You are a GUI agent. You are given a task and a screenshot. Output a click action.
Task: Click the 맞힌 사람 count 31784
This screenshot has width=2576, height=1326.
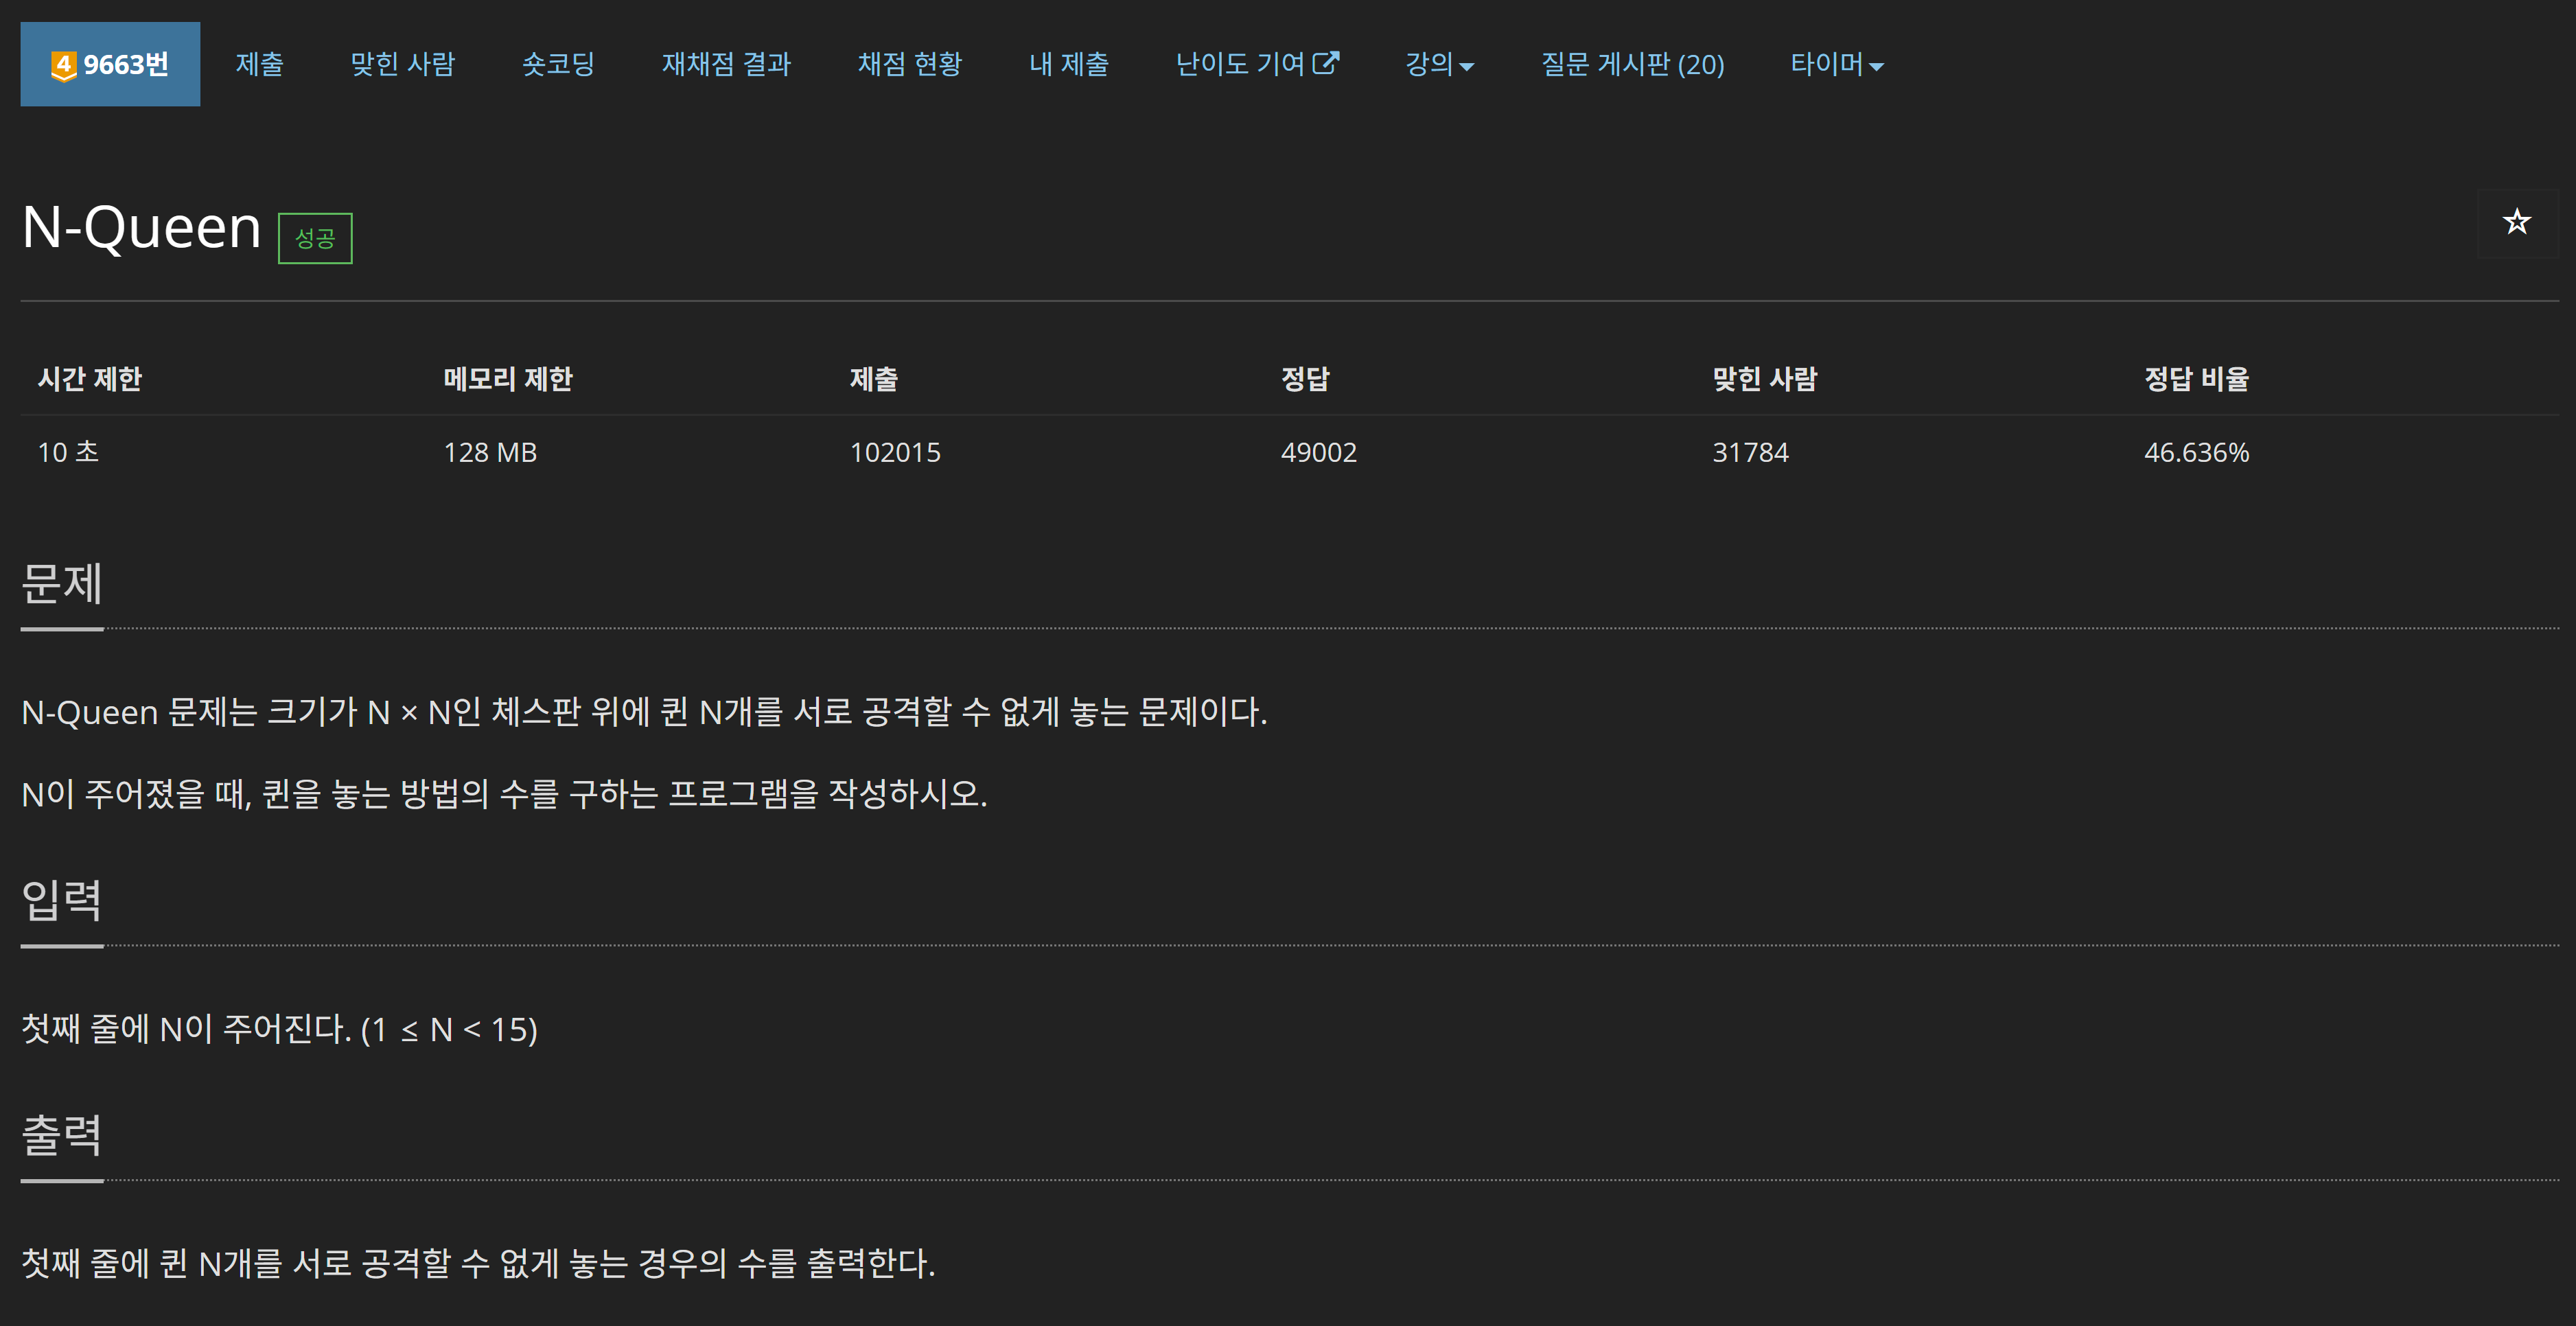point(1750,453)
